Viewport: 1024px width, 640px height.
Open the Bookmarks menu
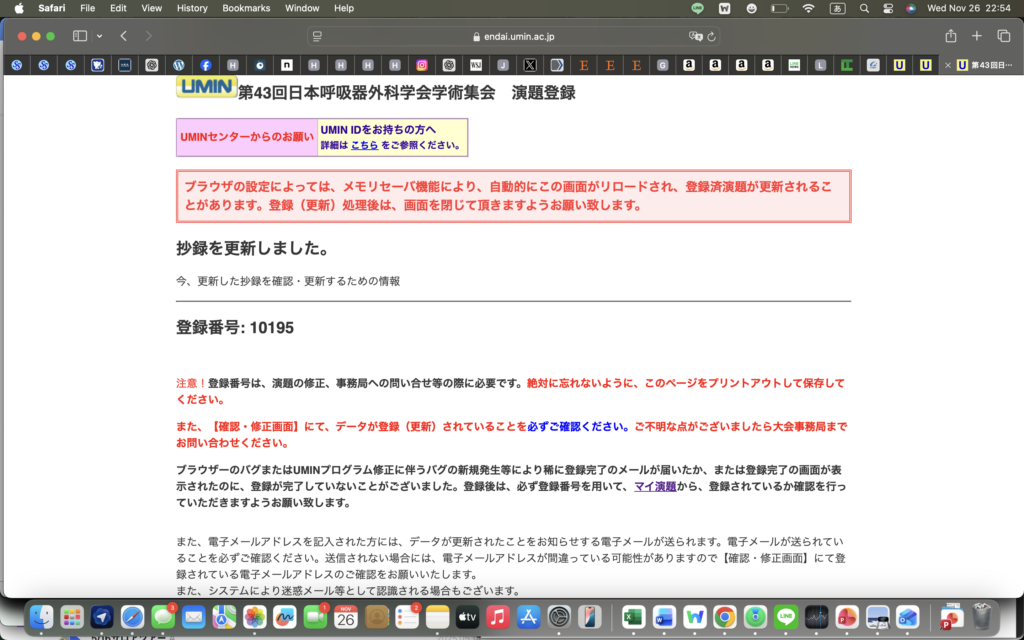coord(246,8)
